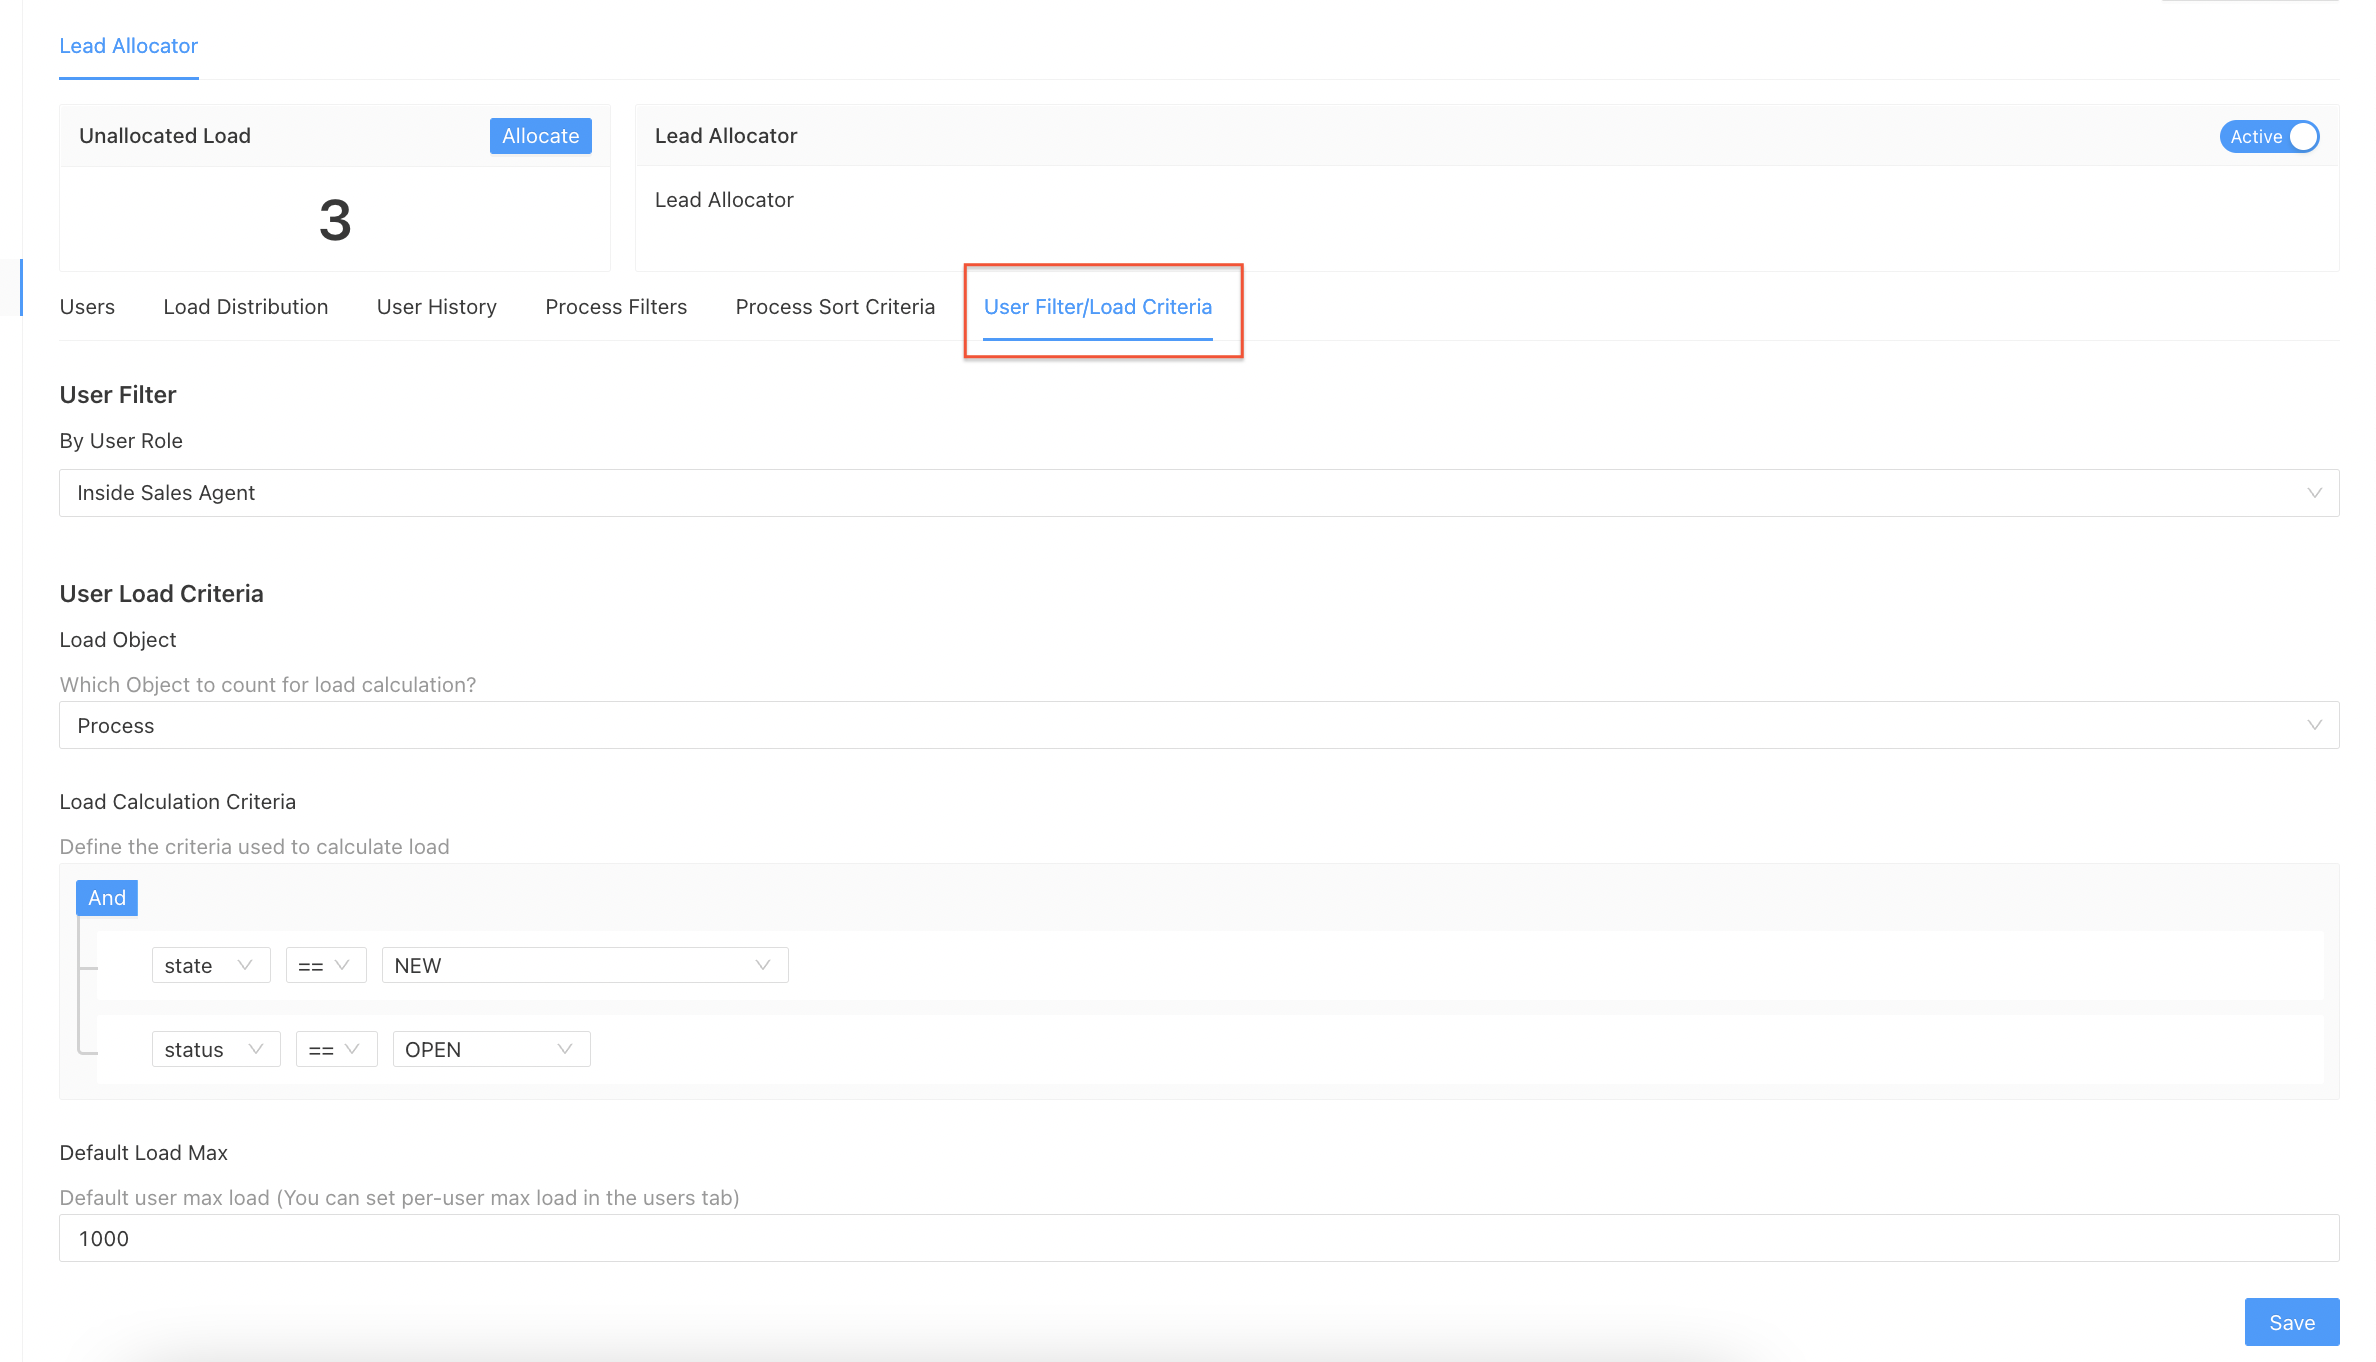Toggle the And condition button
The height and width of the screenshot is (1362, 2376).
[x=107, y=898]
